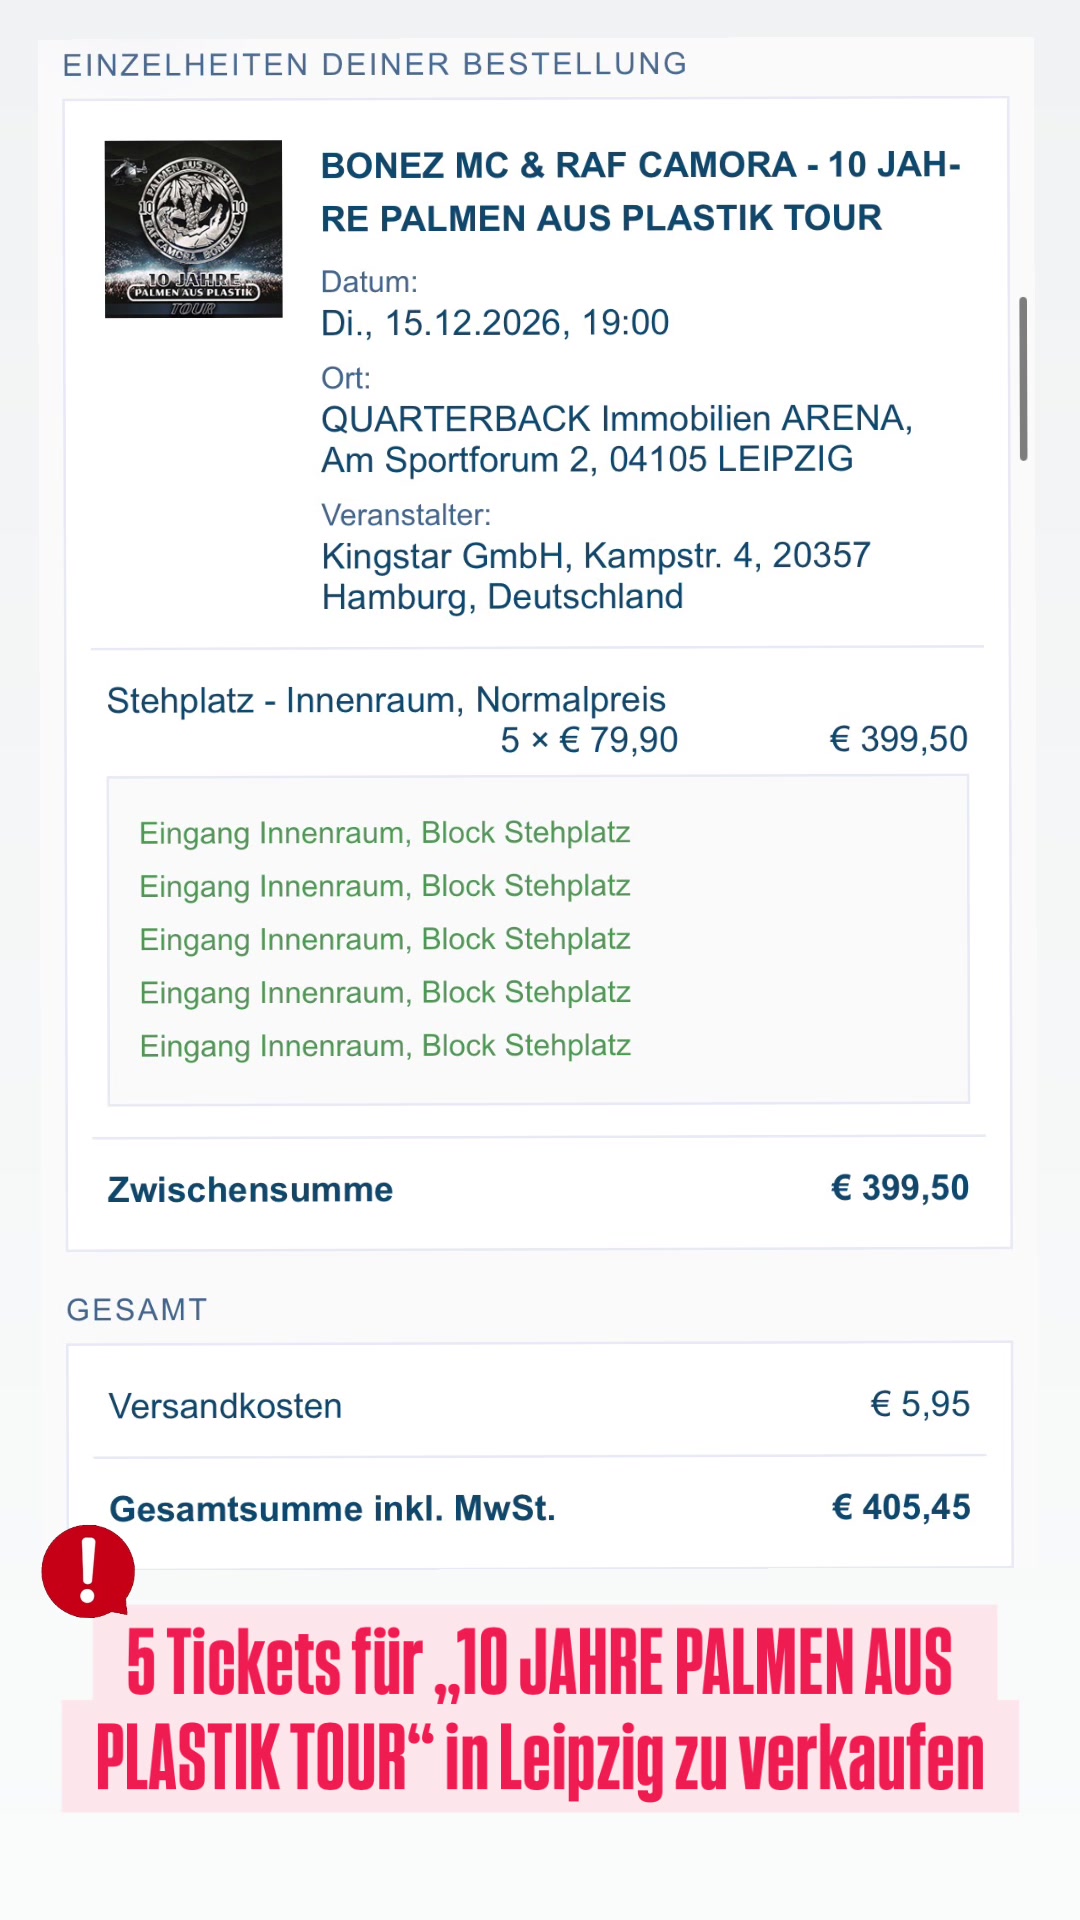
Task: Tap the pink 5 Tickets caption banner
Action: (x=540, y=1709)
